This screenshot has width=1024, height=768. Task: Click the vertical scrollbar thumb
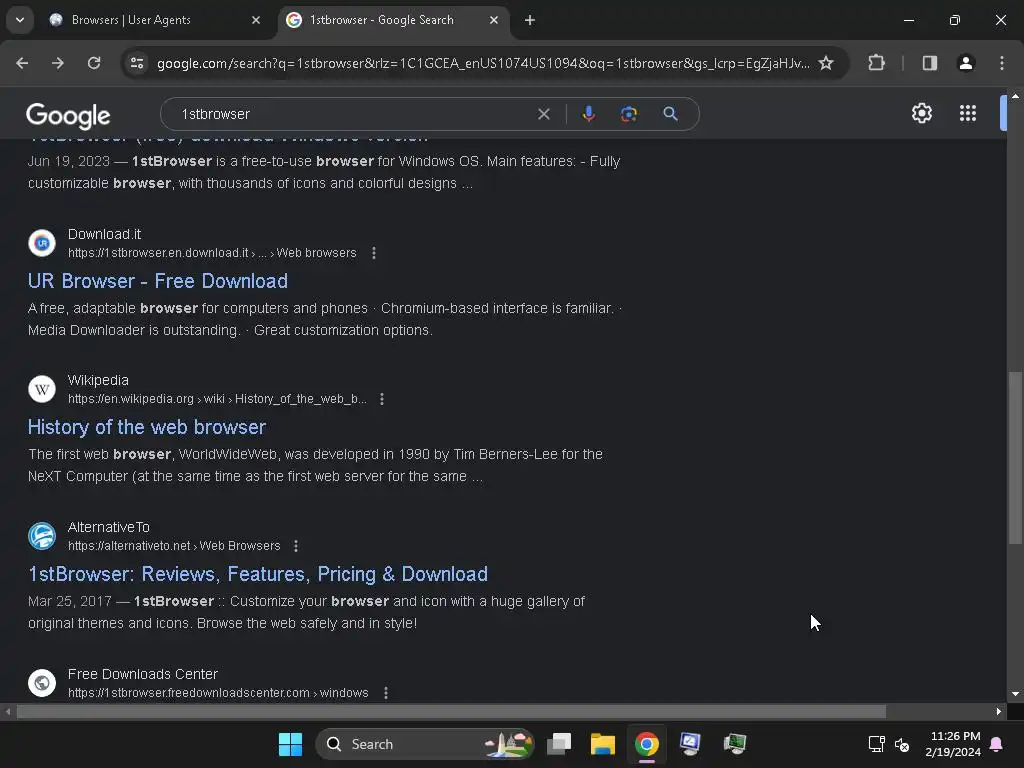point(1015,458)
